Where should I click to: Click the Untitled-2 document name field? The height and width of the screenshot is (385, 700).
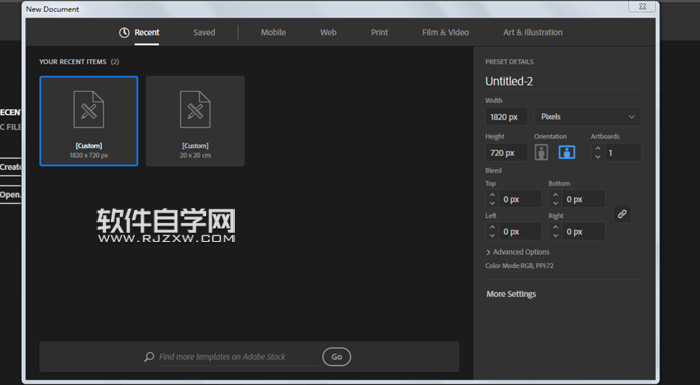[563, 81]
